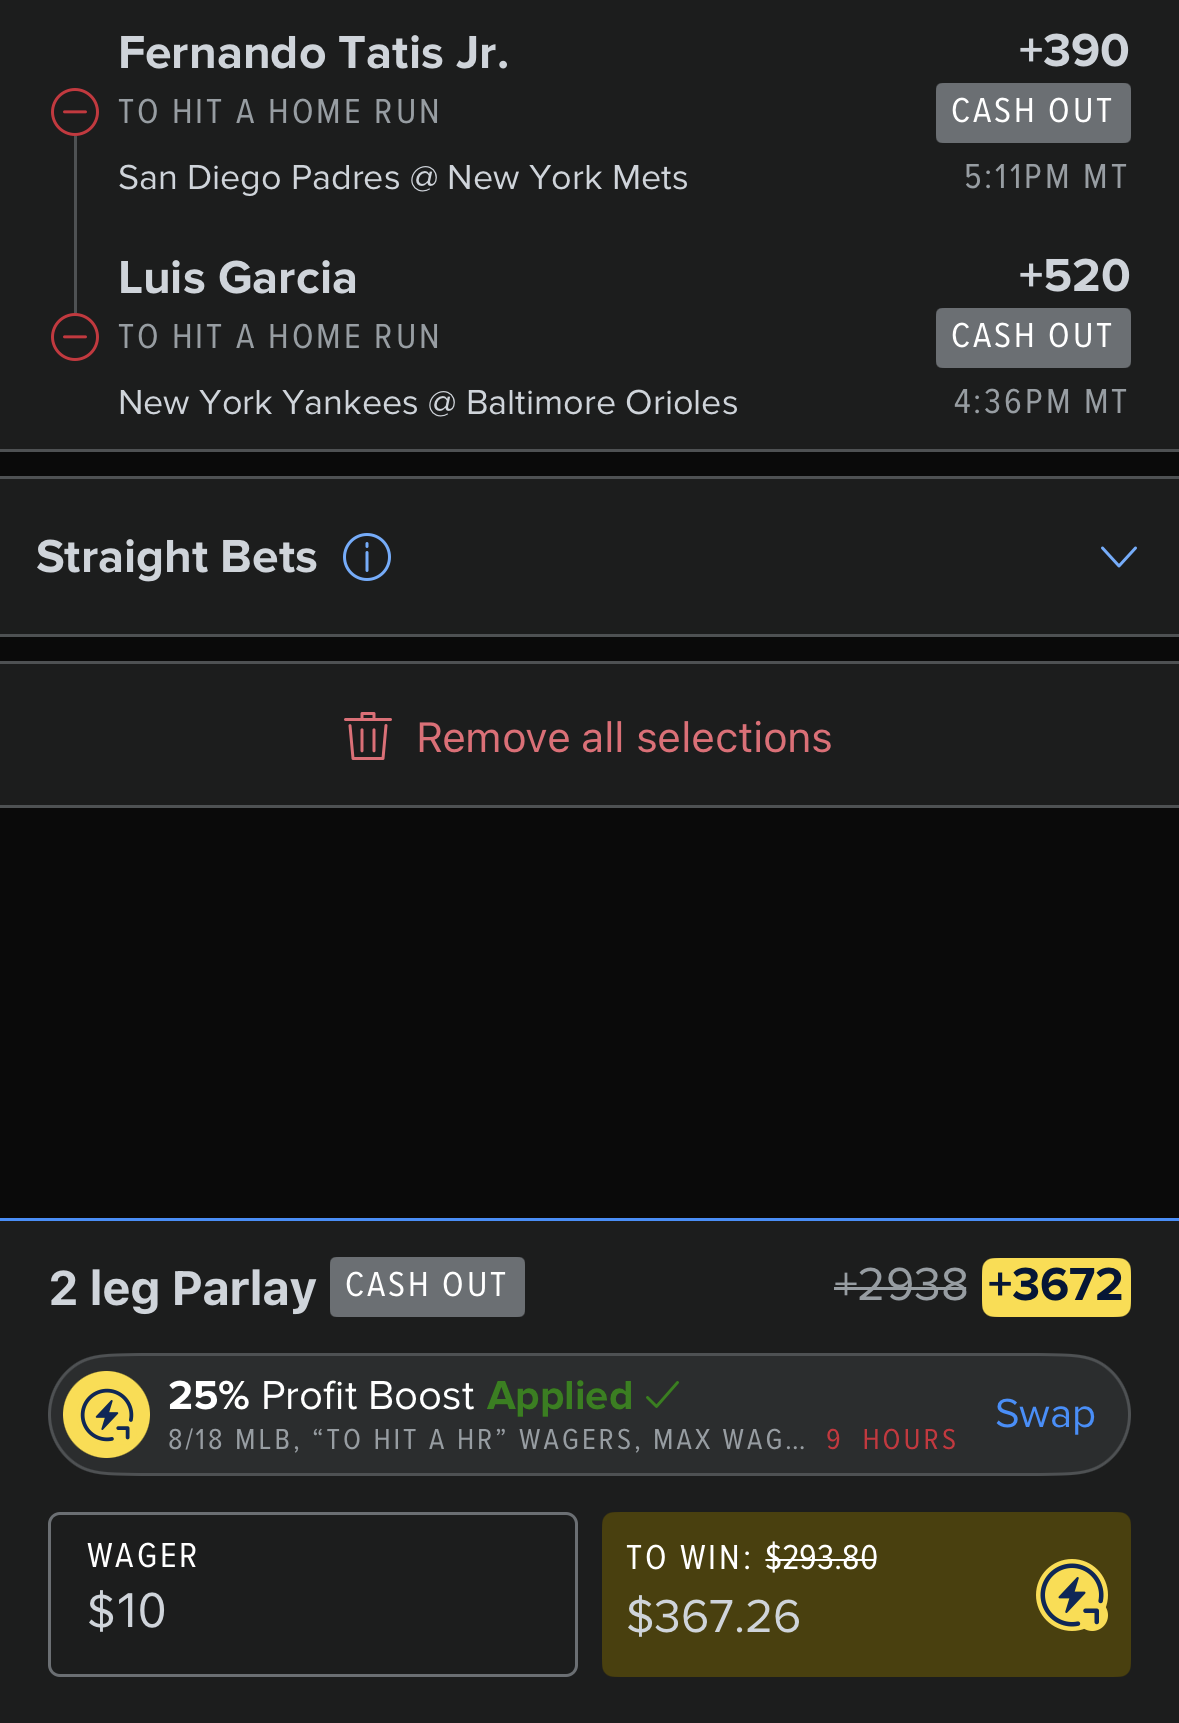Remove Luis Garcia selection with minus icon

pyautogui.click(x=75, y=337)
